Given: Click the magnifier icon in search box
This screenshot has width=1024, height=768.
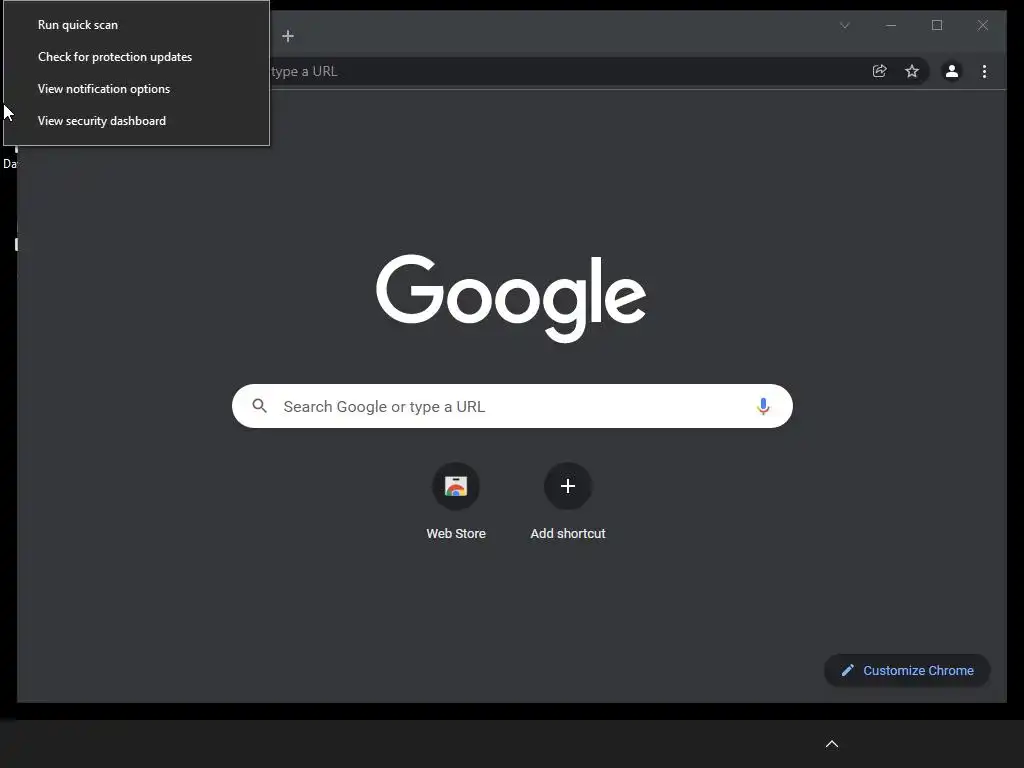Looking at the screenshot, I should coord(259,406).
